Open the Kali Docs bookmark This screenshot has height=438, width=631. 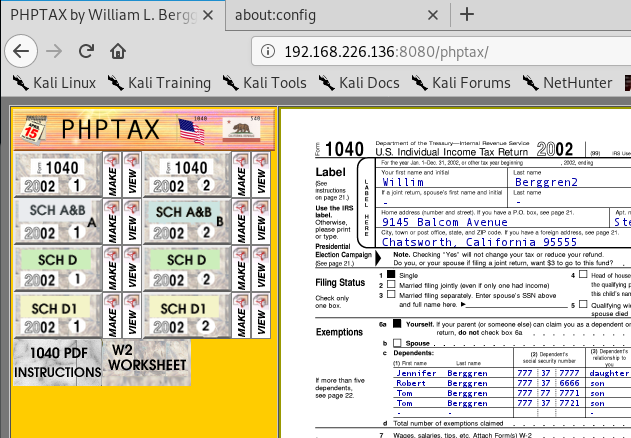[359, 83]
